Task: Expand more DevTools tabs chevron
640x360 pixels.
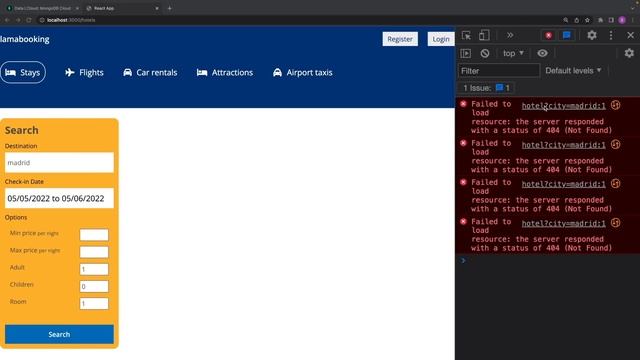Action: coord(510,36)
